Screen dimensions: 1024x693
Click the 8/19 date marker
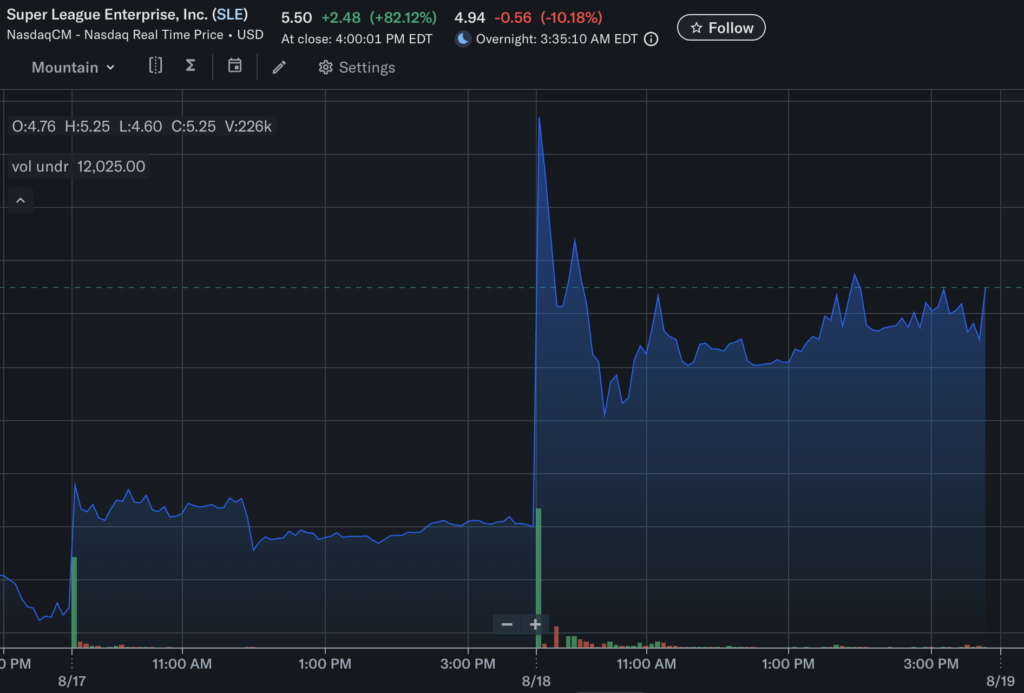click(1000, 681)
